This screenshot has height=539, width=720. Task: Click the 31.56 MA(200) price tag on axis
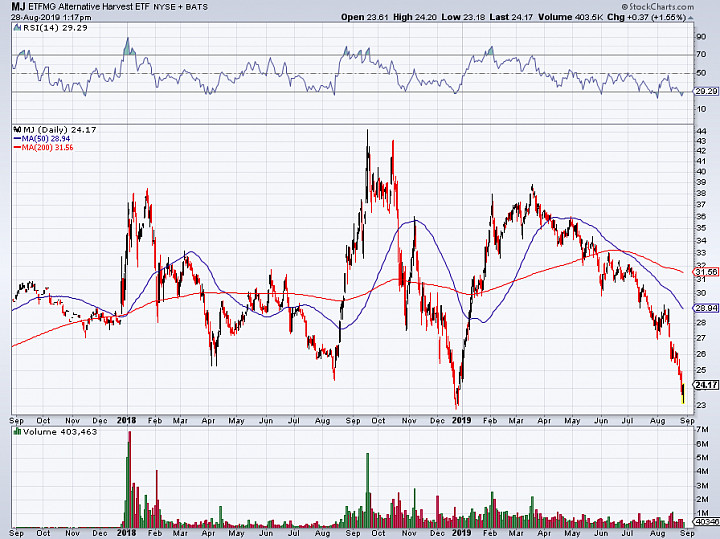707,272
